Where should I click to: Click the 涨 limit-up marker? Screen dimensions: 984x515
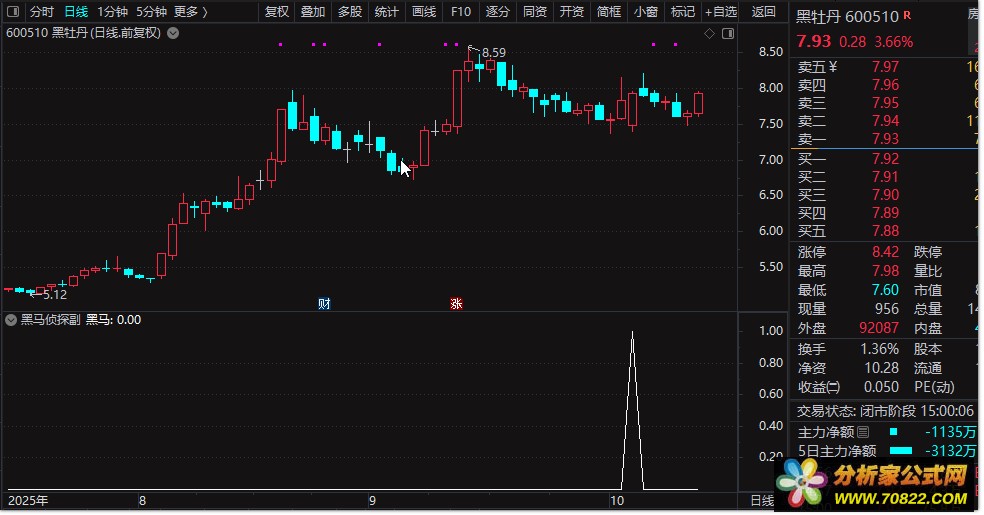coord(456,304)
